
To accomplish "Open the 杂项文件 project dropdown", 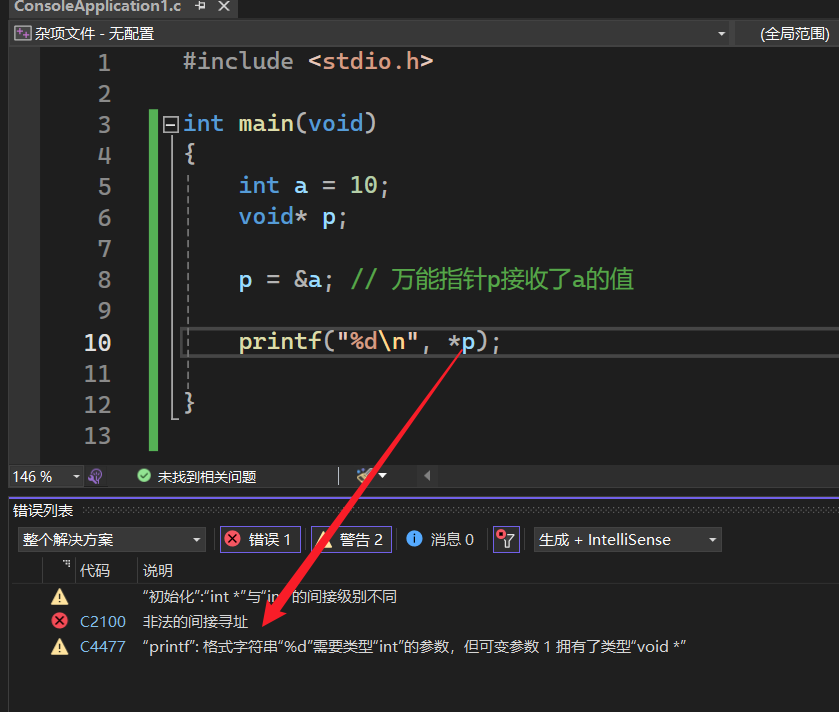I will (721, 34).
